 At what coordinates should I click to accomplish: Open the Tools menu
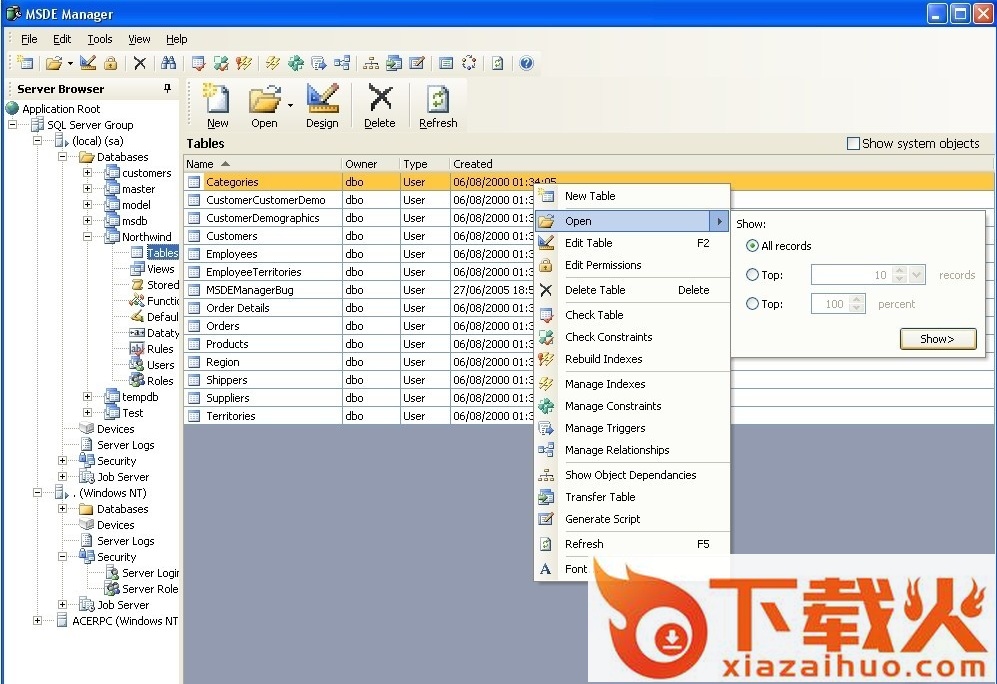tap(100, 39)
